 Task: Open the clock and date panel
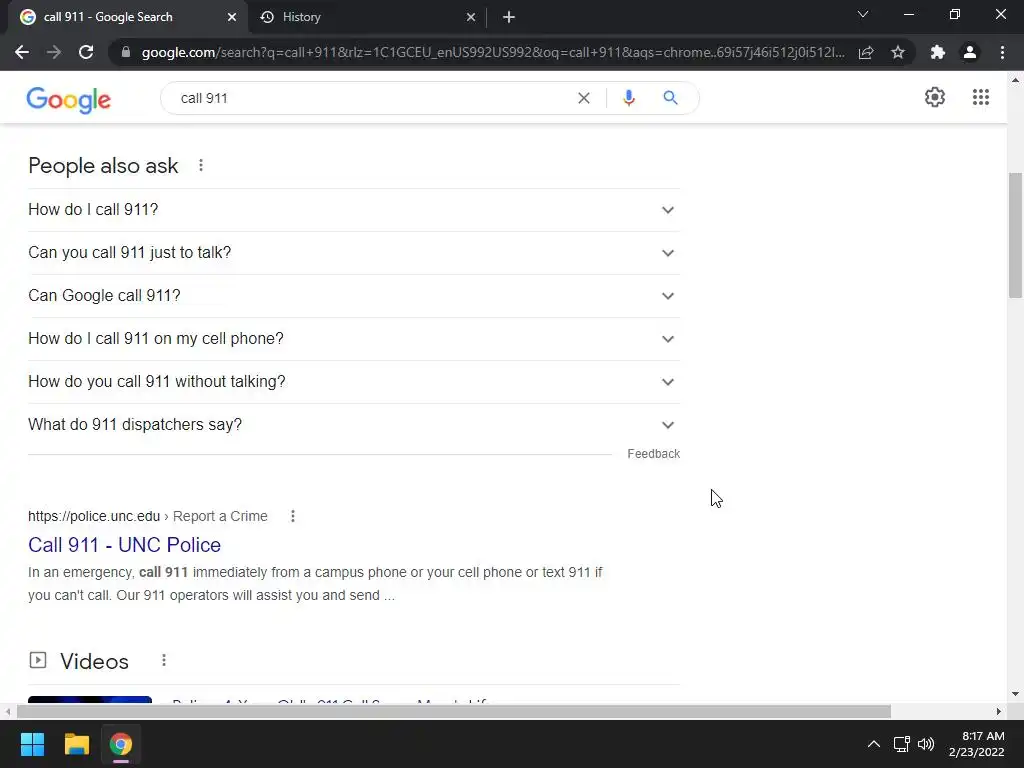click(x=976, y=744)
